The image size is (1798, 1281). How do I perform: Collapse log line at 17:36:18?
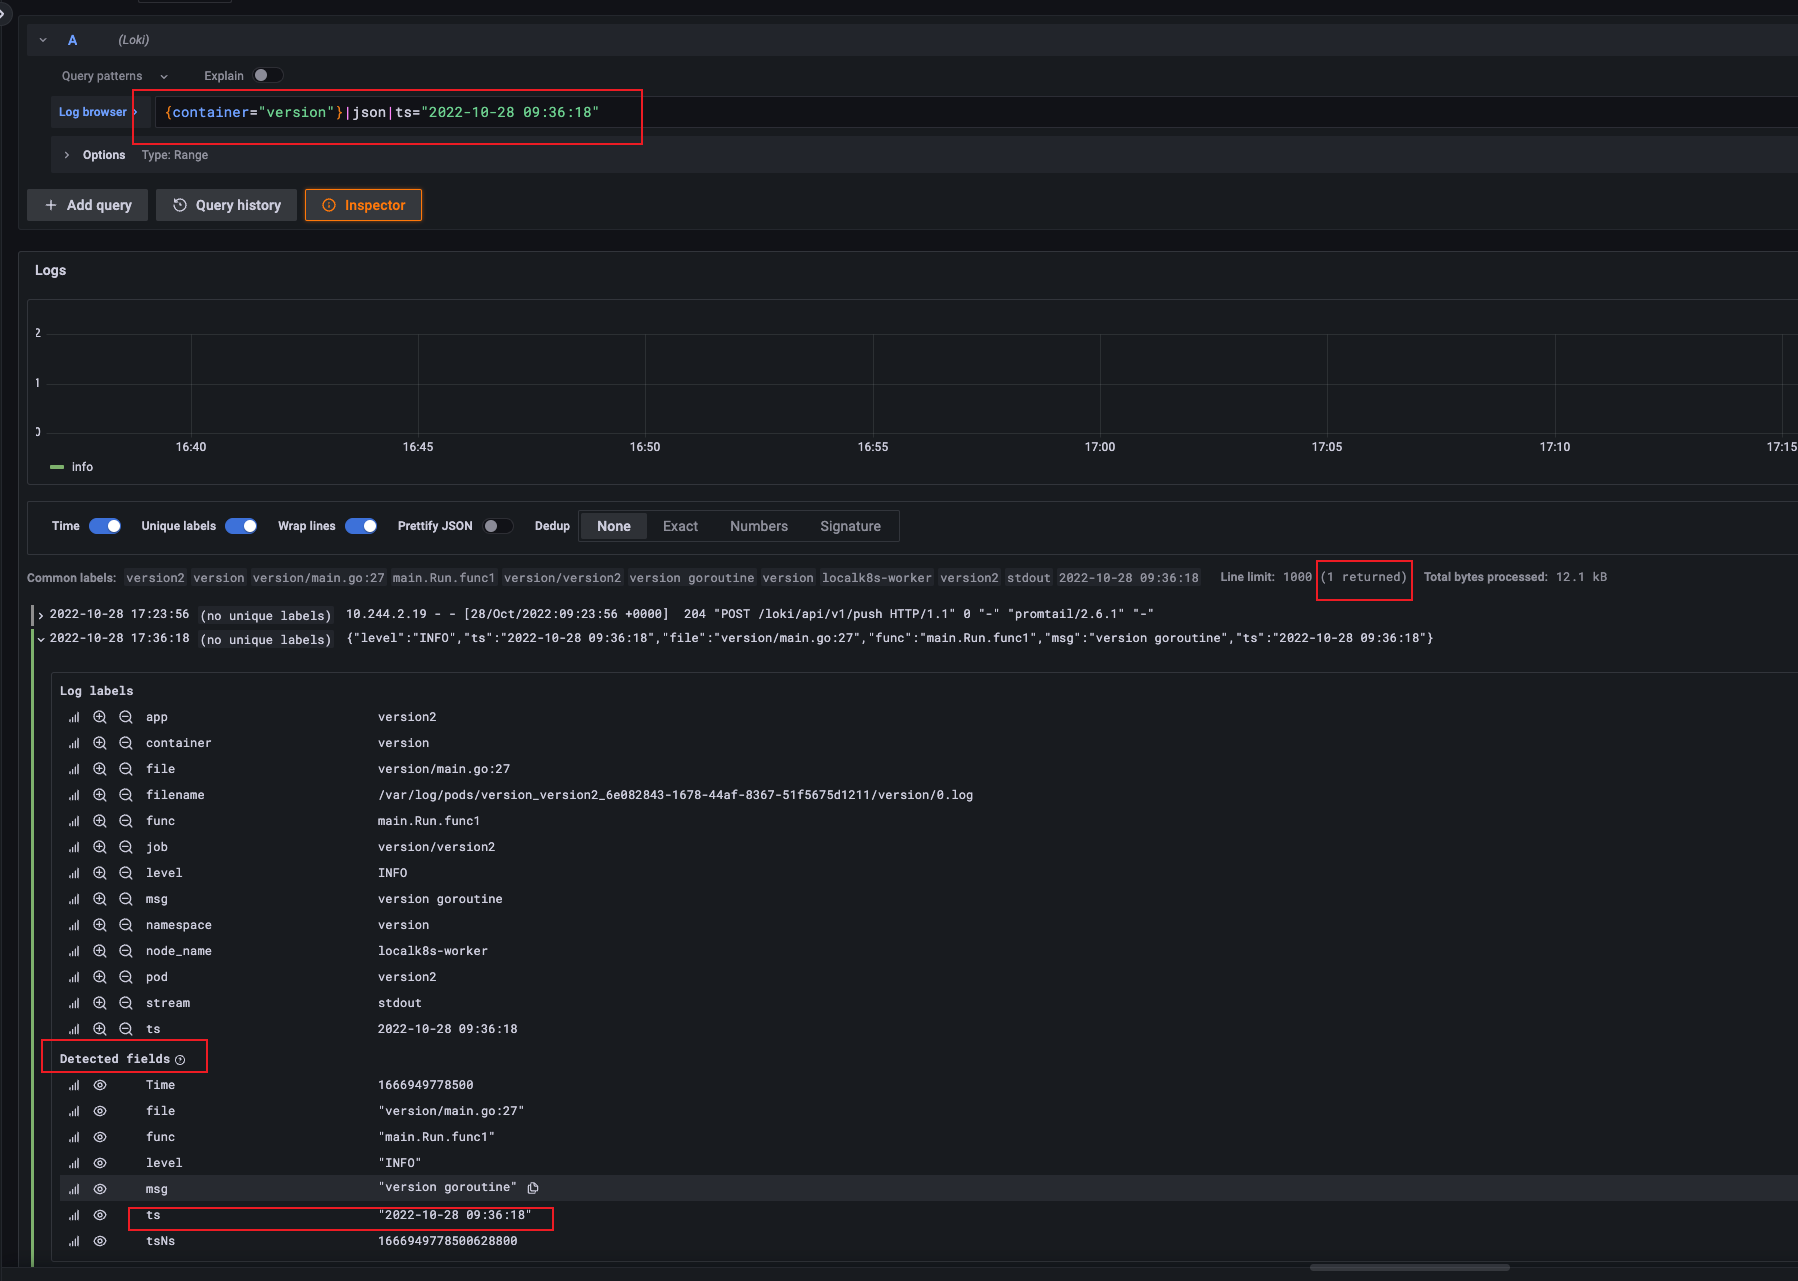[40, 639]
